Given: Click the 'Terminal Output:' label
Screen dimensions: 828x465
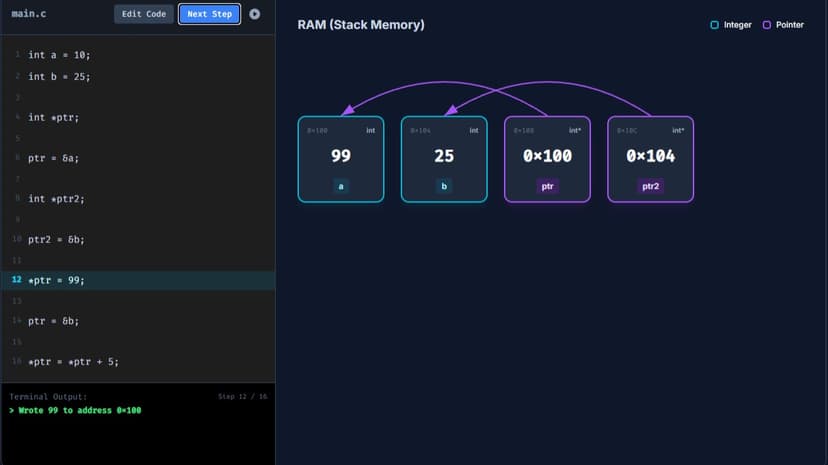Looking at the screenshot, I should point(48,396).
